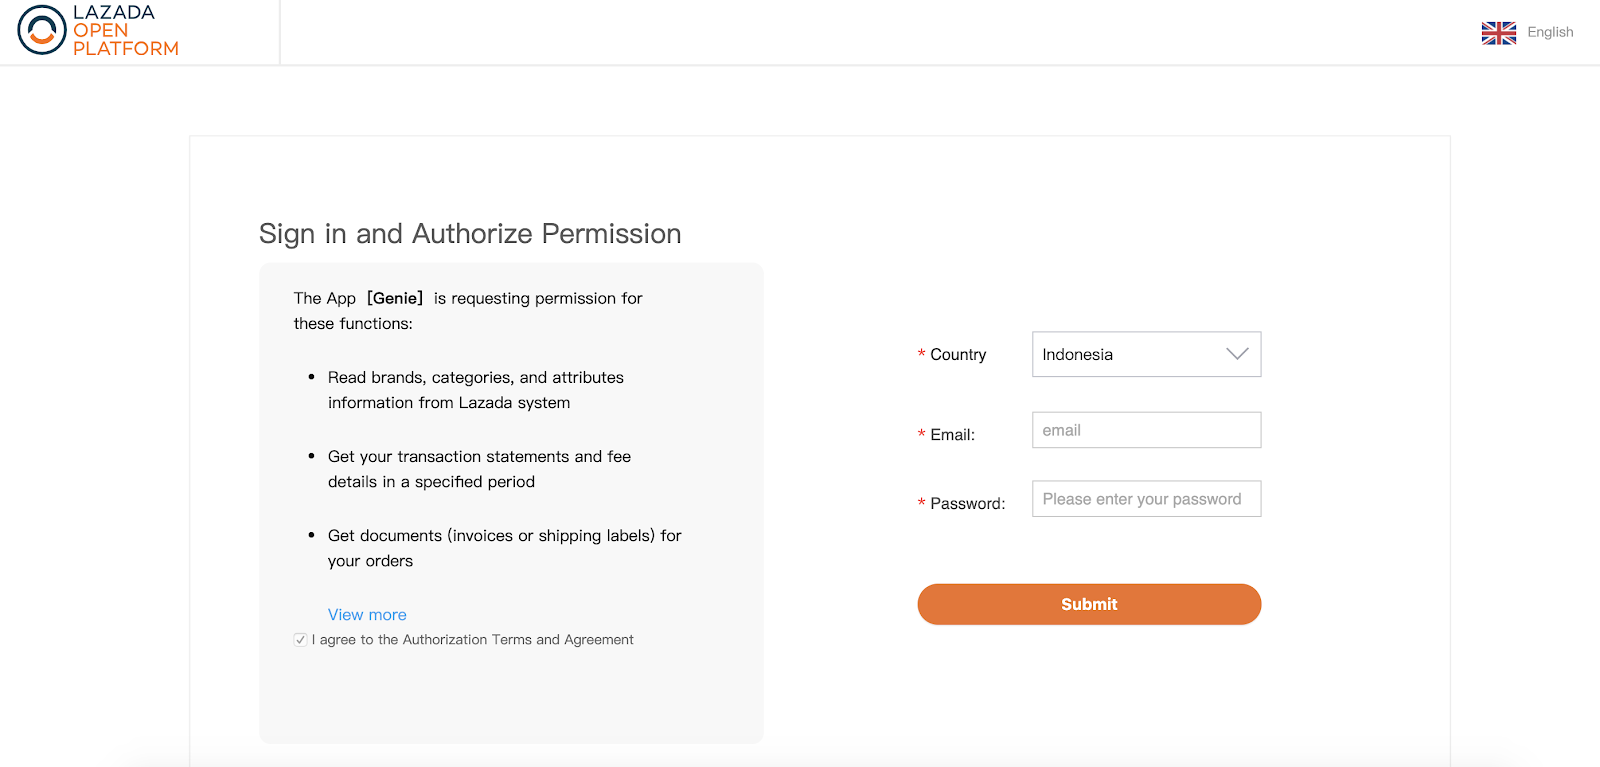Click the Email field label

952,435
